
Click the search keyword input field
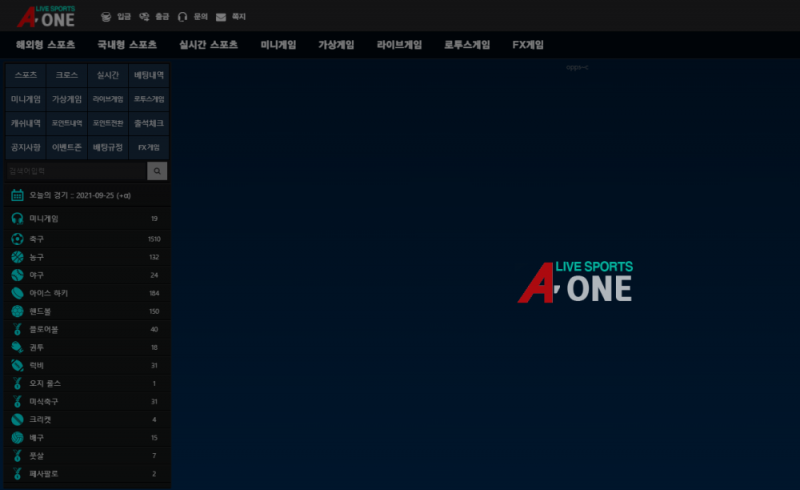point(76,171)
